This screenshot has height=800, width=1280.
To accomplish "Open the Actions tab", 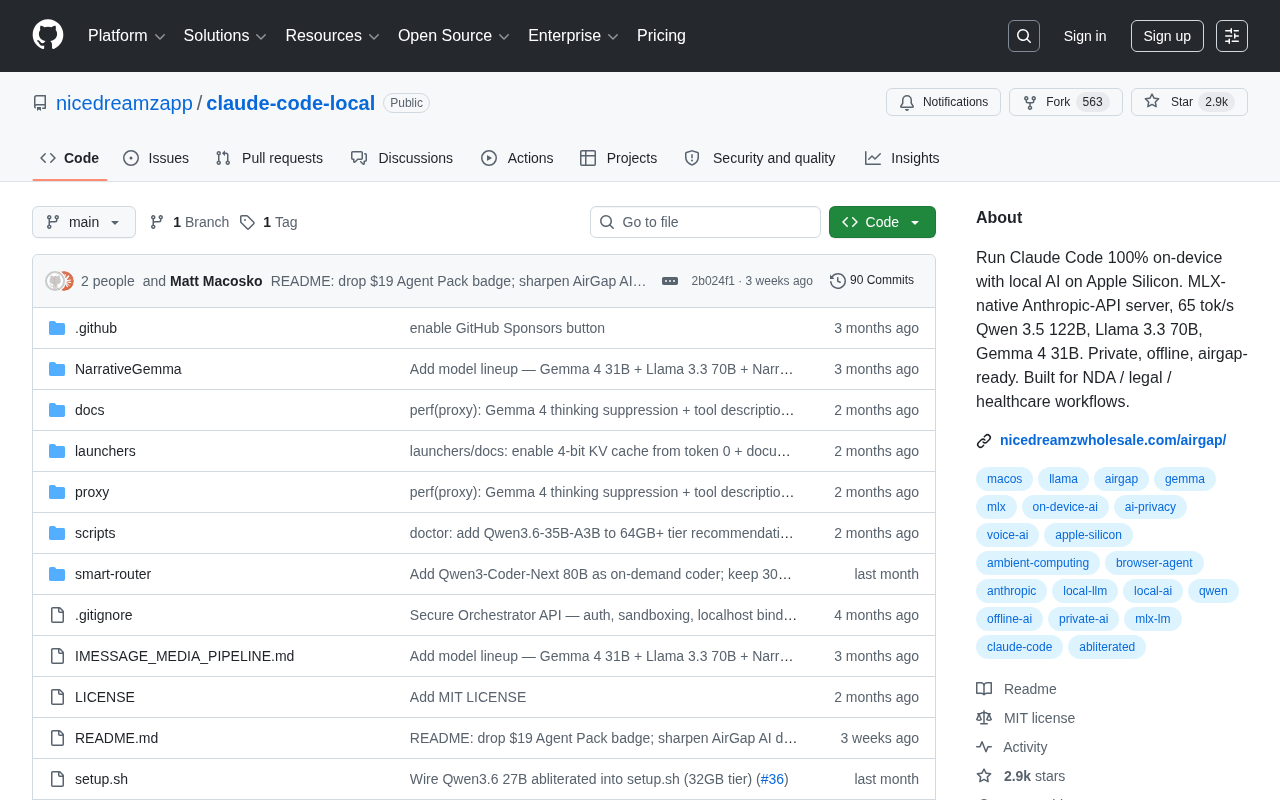I will (x=517, y=158).
